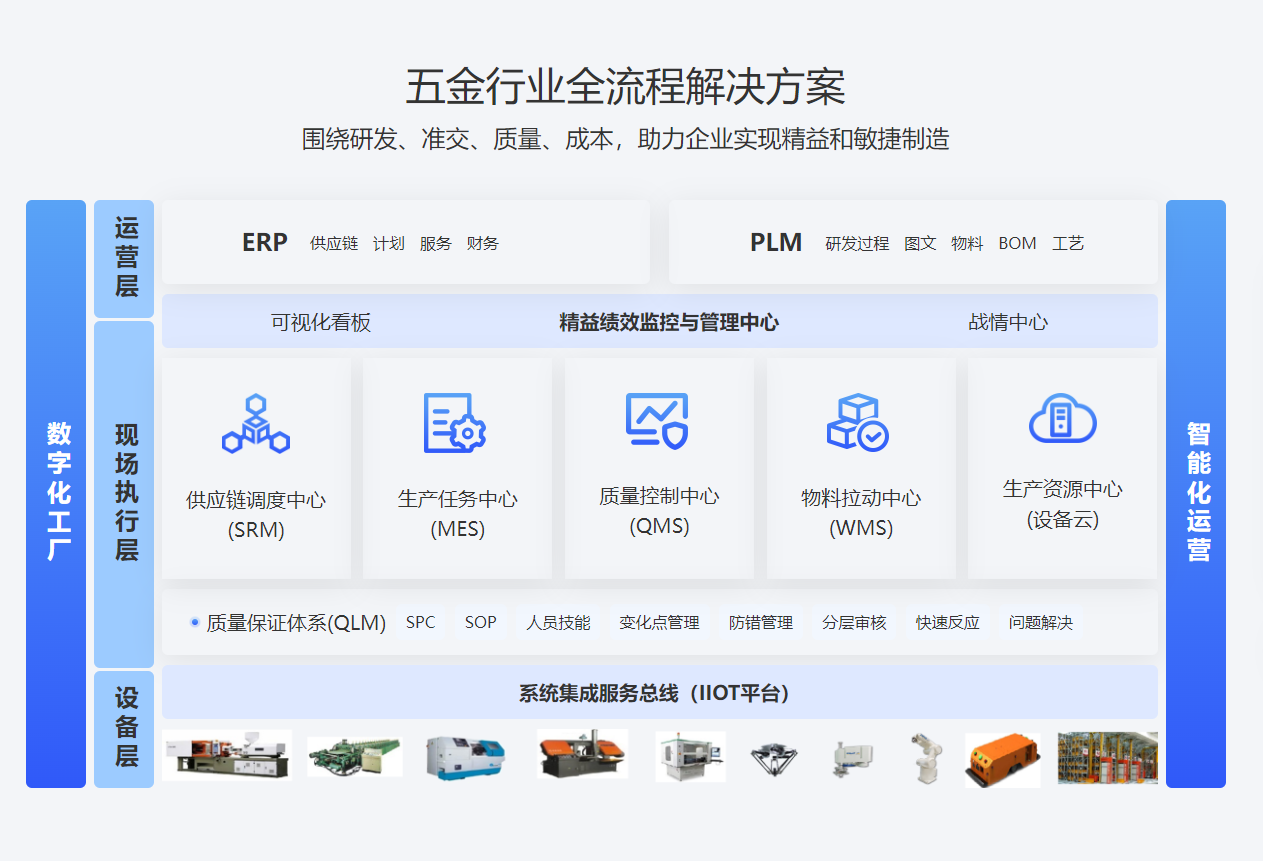Click the quality control QMS shield icon

pos(657,420)
